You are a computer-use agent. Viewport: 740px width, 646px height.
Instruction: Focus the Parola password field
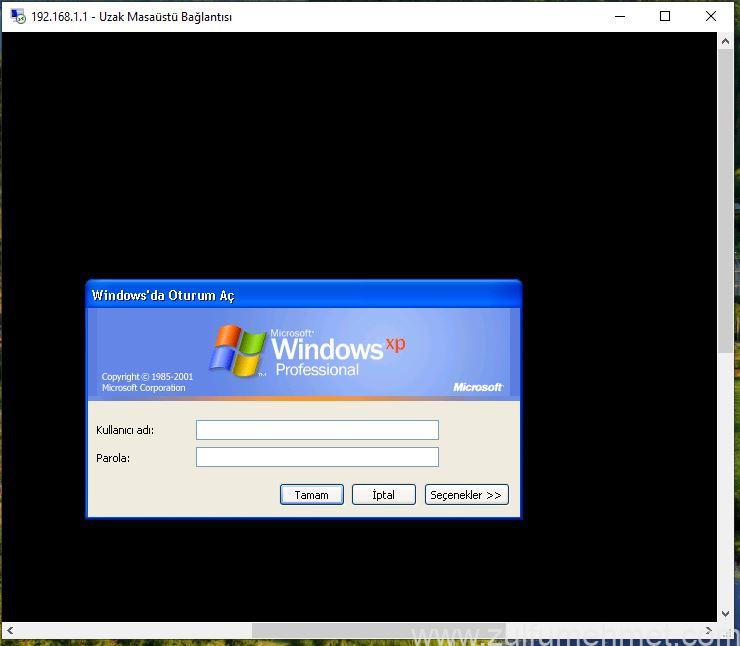pyautogui.click(x=317, y=457)
